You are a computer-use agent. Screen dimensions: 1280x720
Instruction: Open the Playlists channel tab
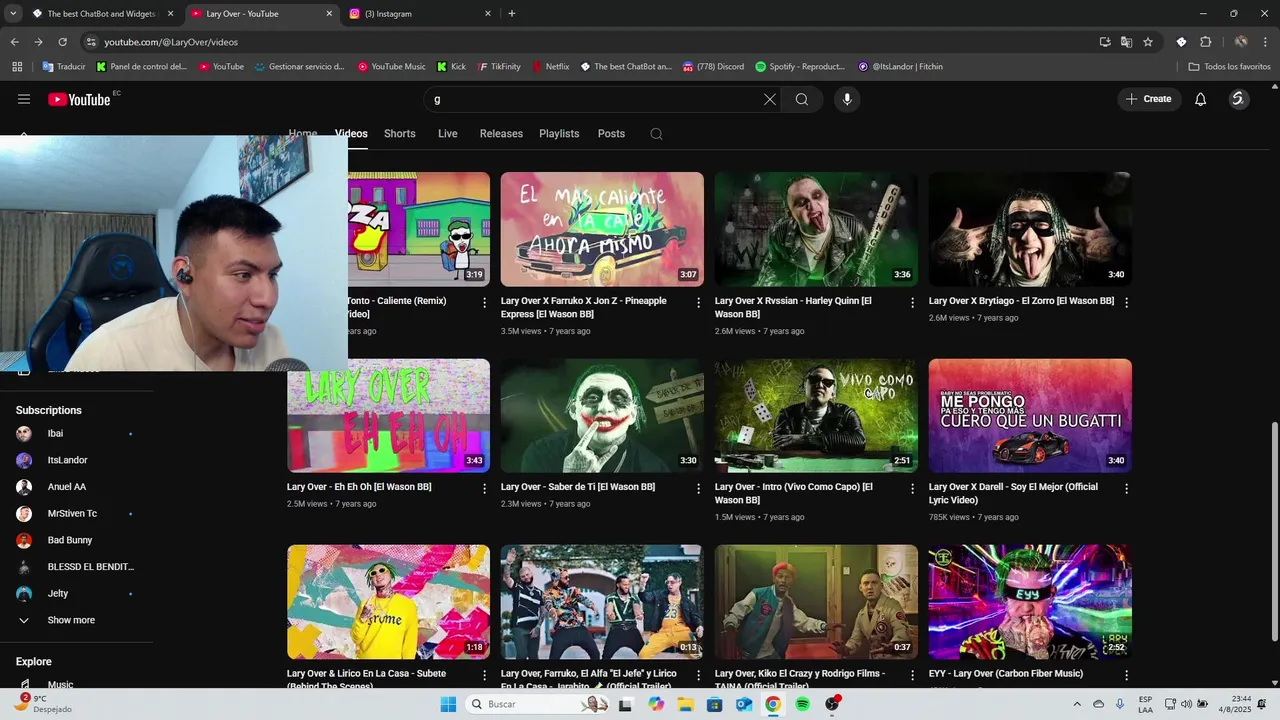pos(559,134)
